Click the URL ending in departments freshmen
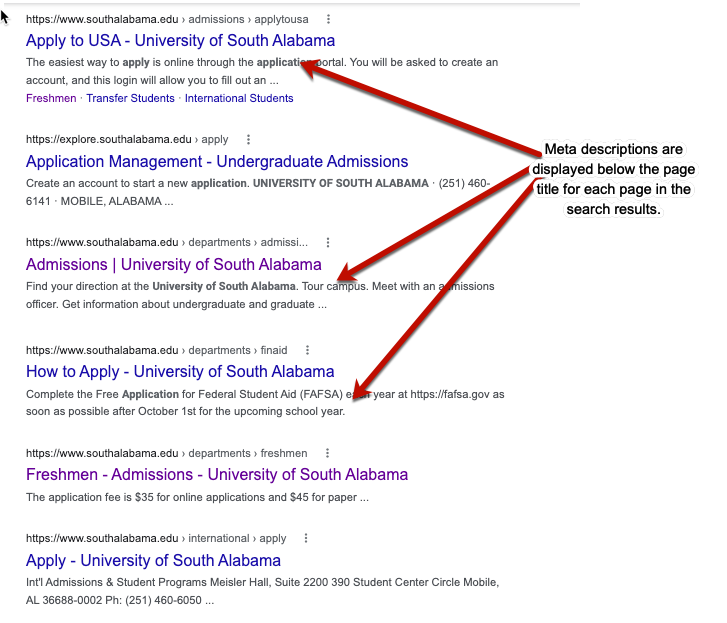727x623 pixels. [x=166, y=453]
